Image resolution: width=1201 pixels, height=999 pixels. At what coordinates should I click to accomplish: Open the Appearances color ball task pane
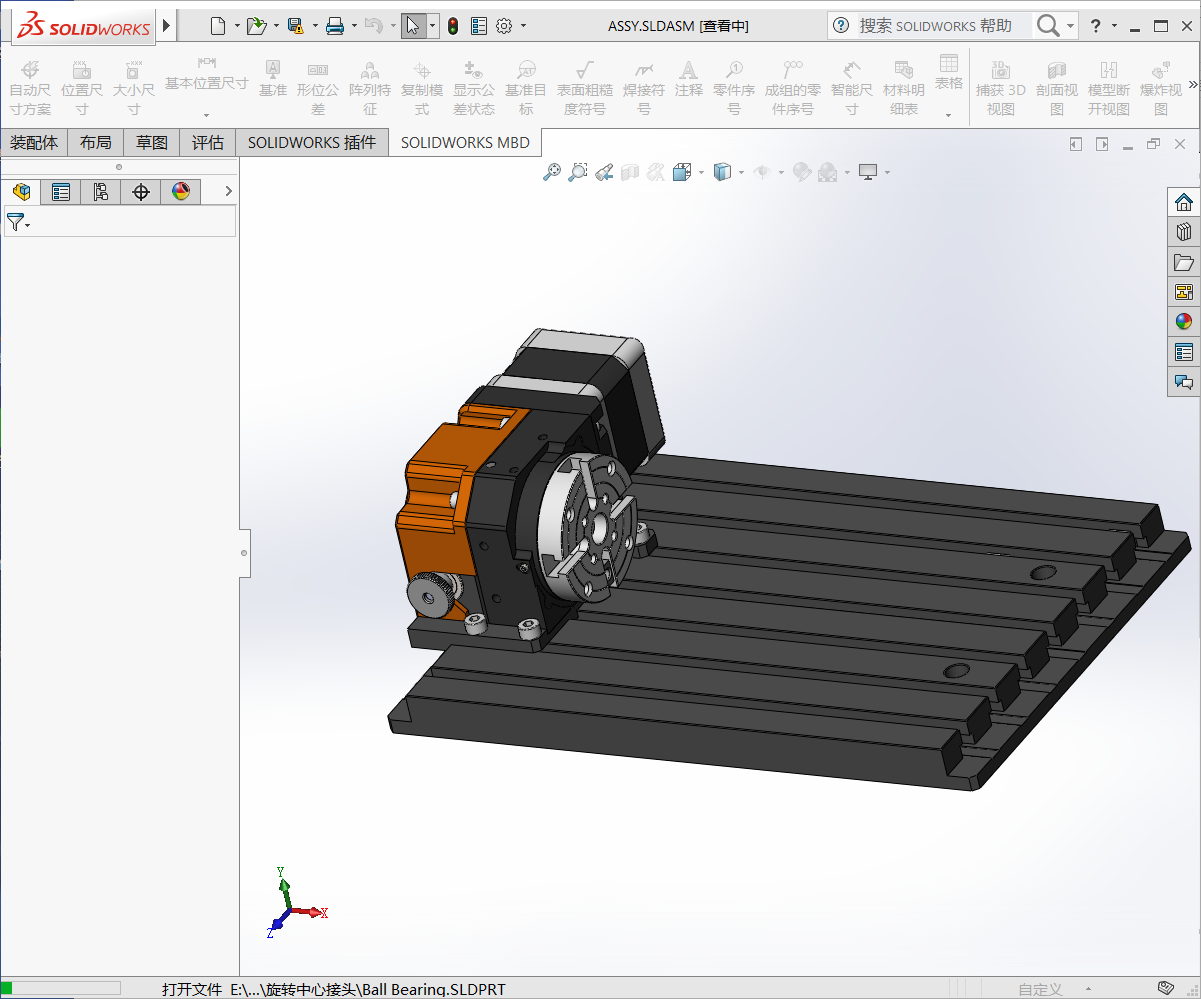tap(1184, 322)
